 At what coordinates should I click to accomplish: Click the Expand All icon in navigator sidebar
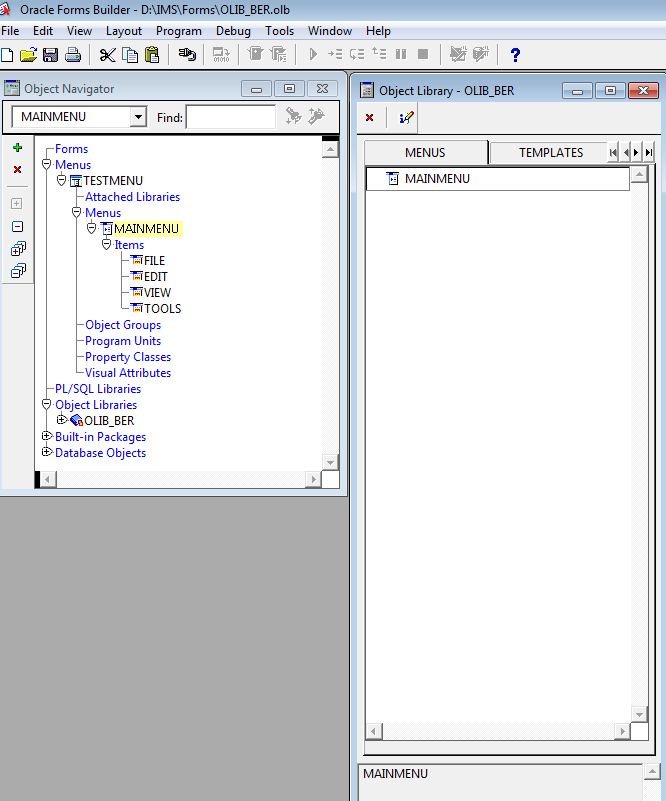18,249
